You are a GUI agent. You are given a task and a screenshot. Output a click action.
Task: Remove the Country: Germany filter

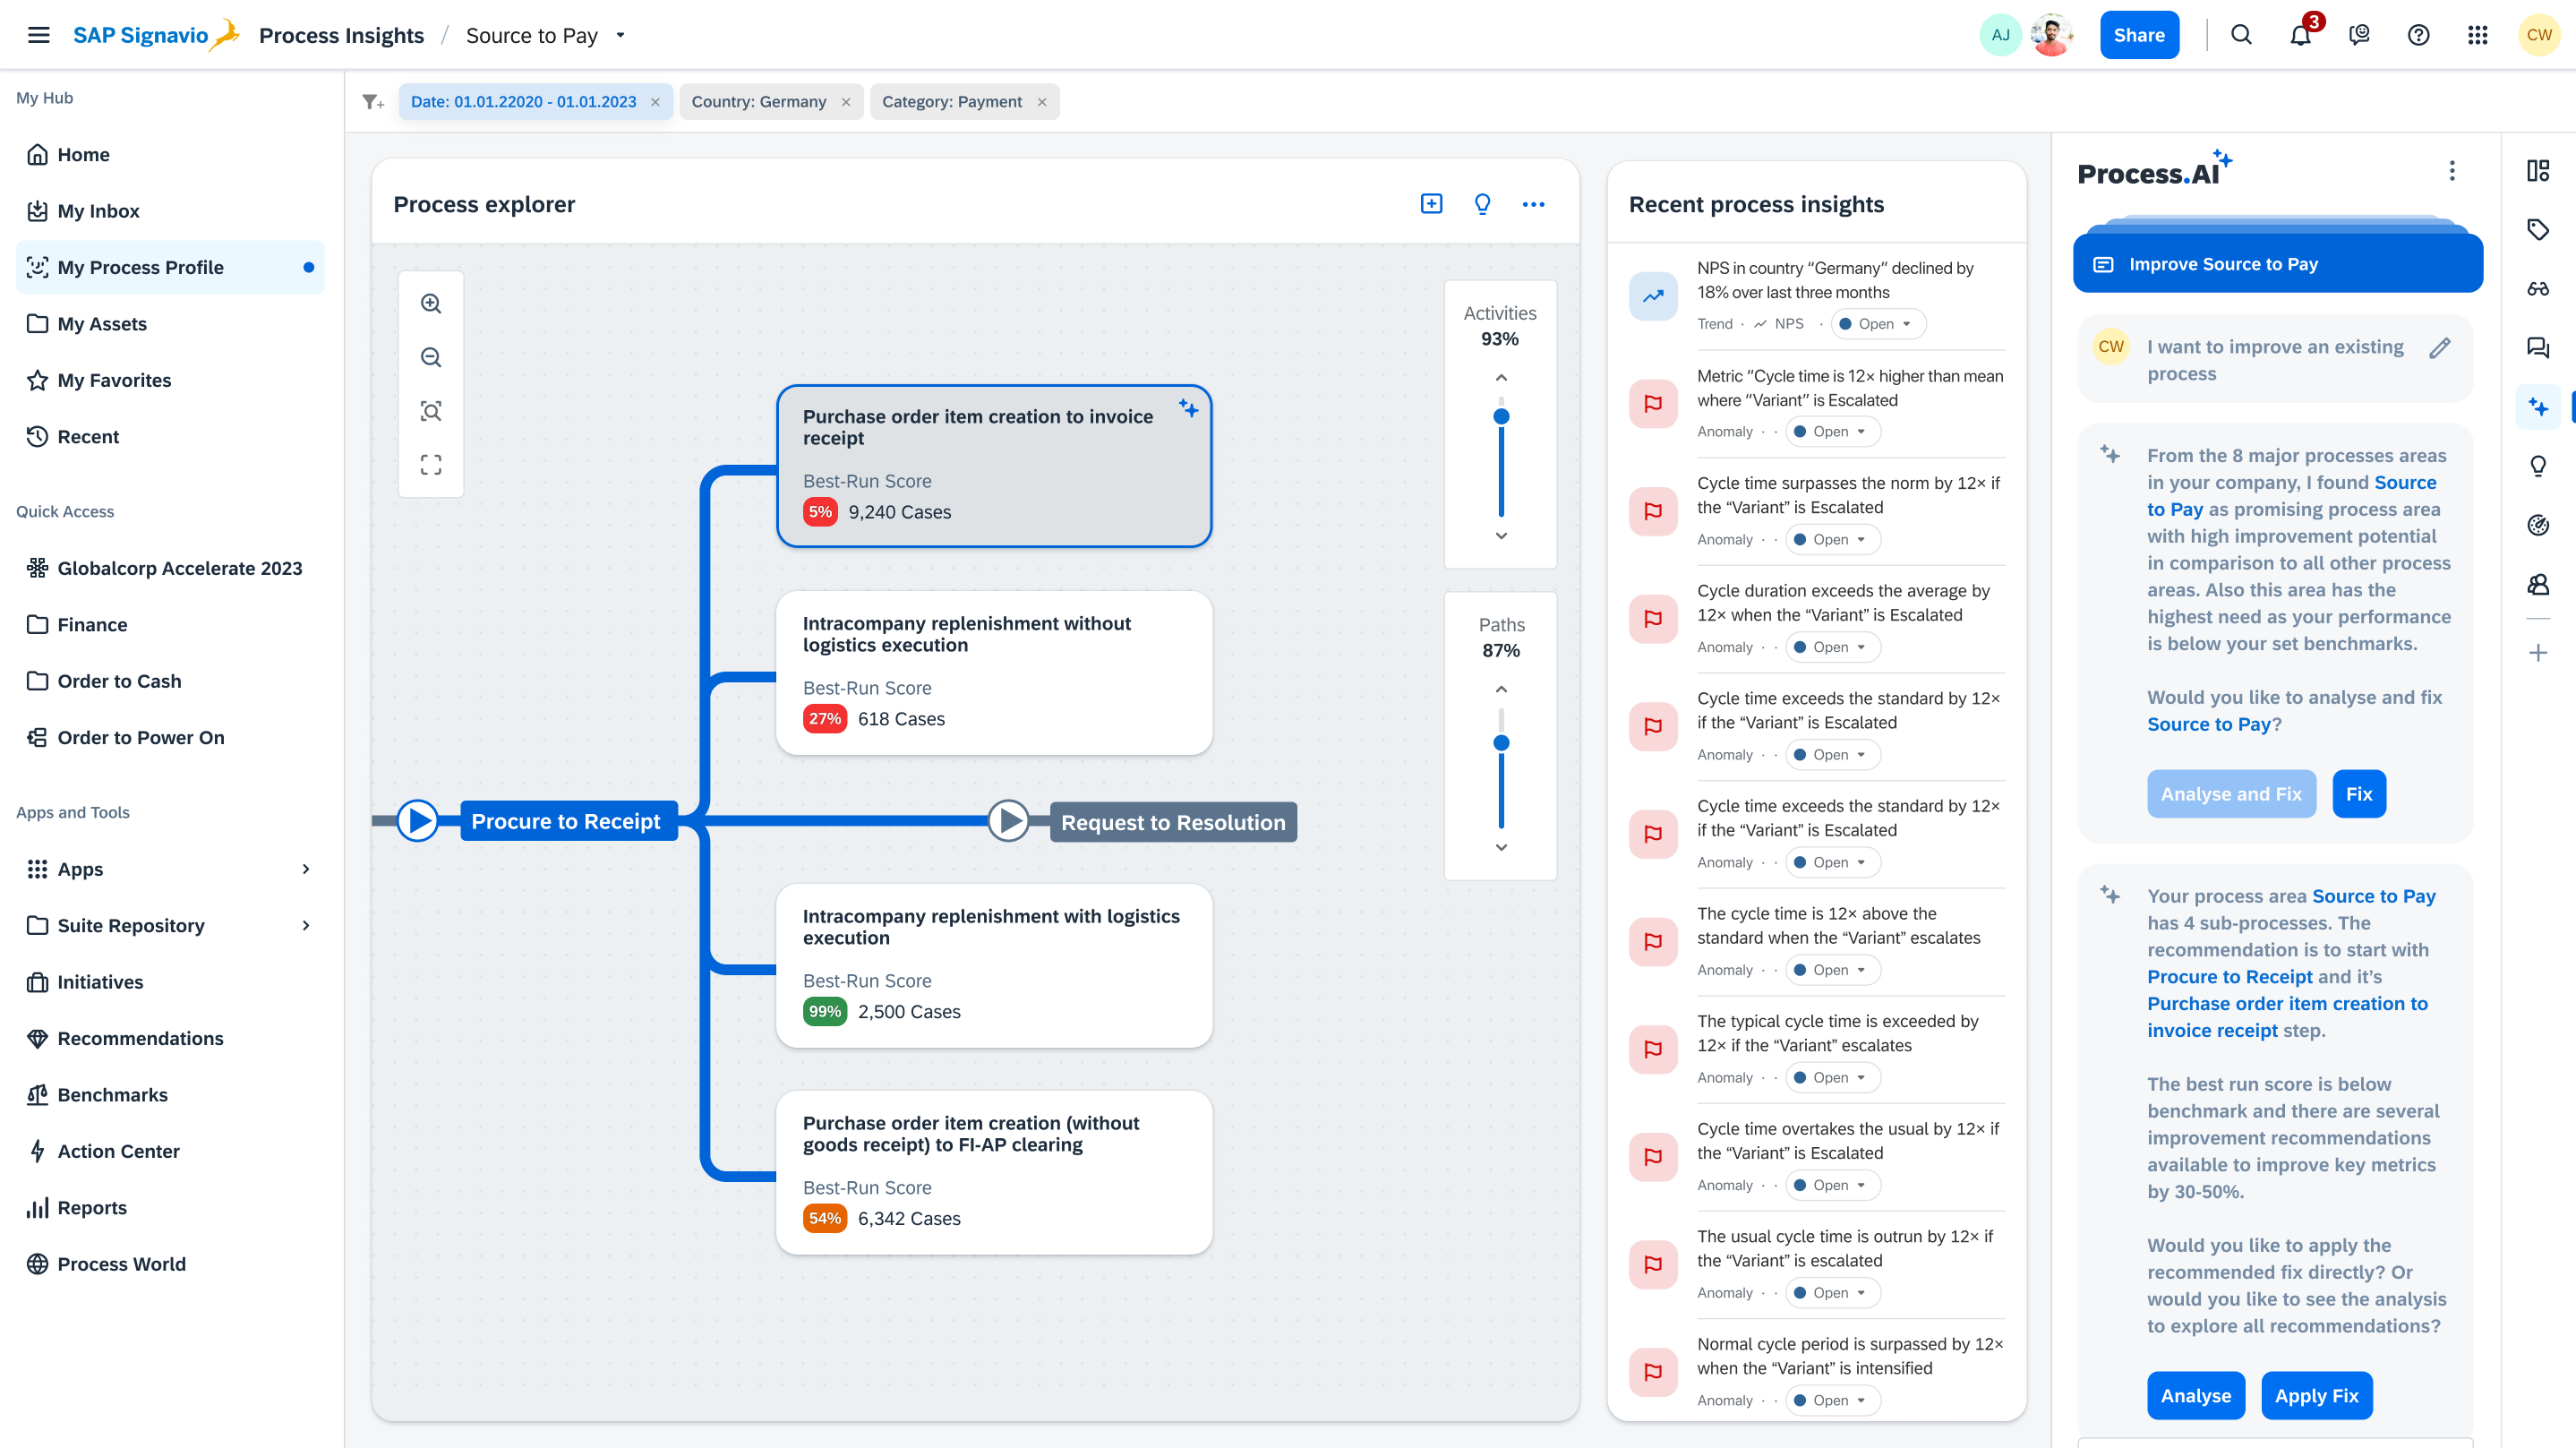tap(846, 102)
